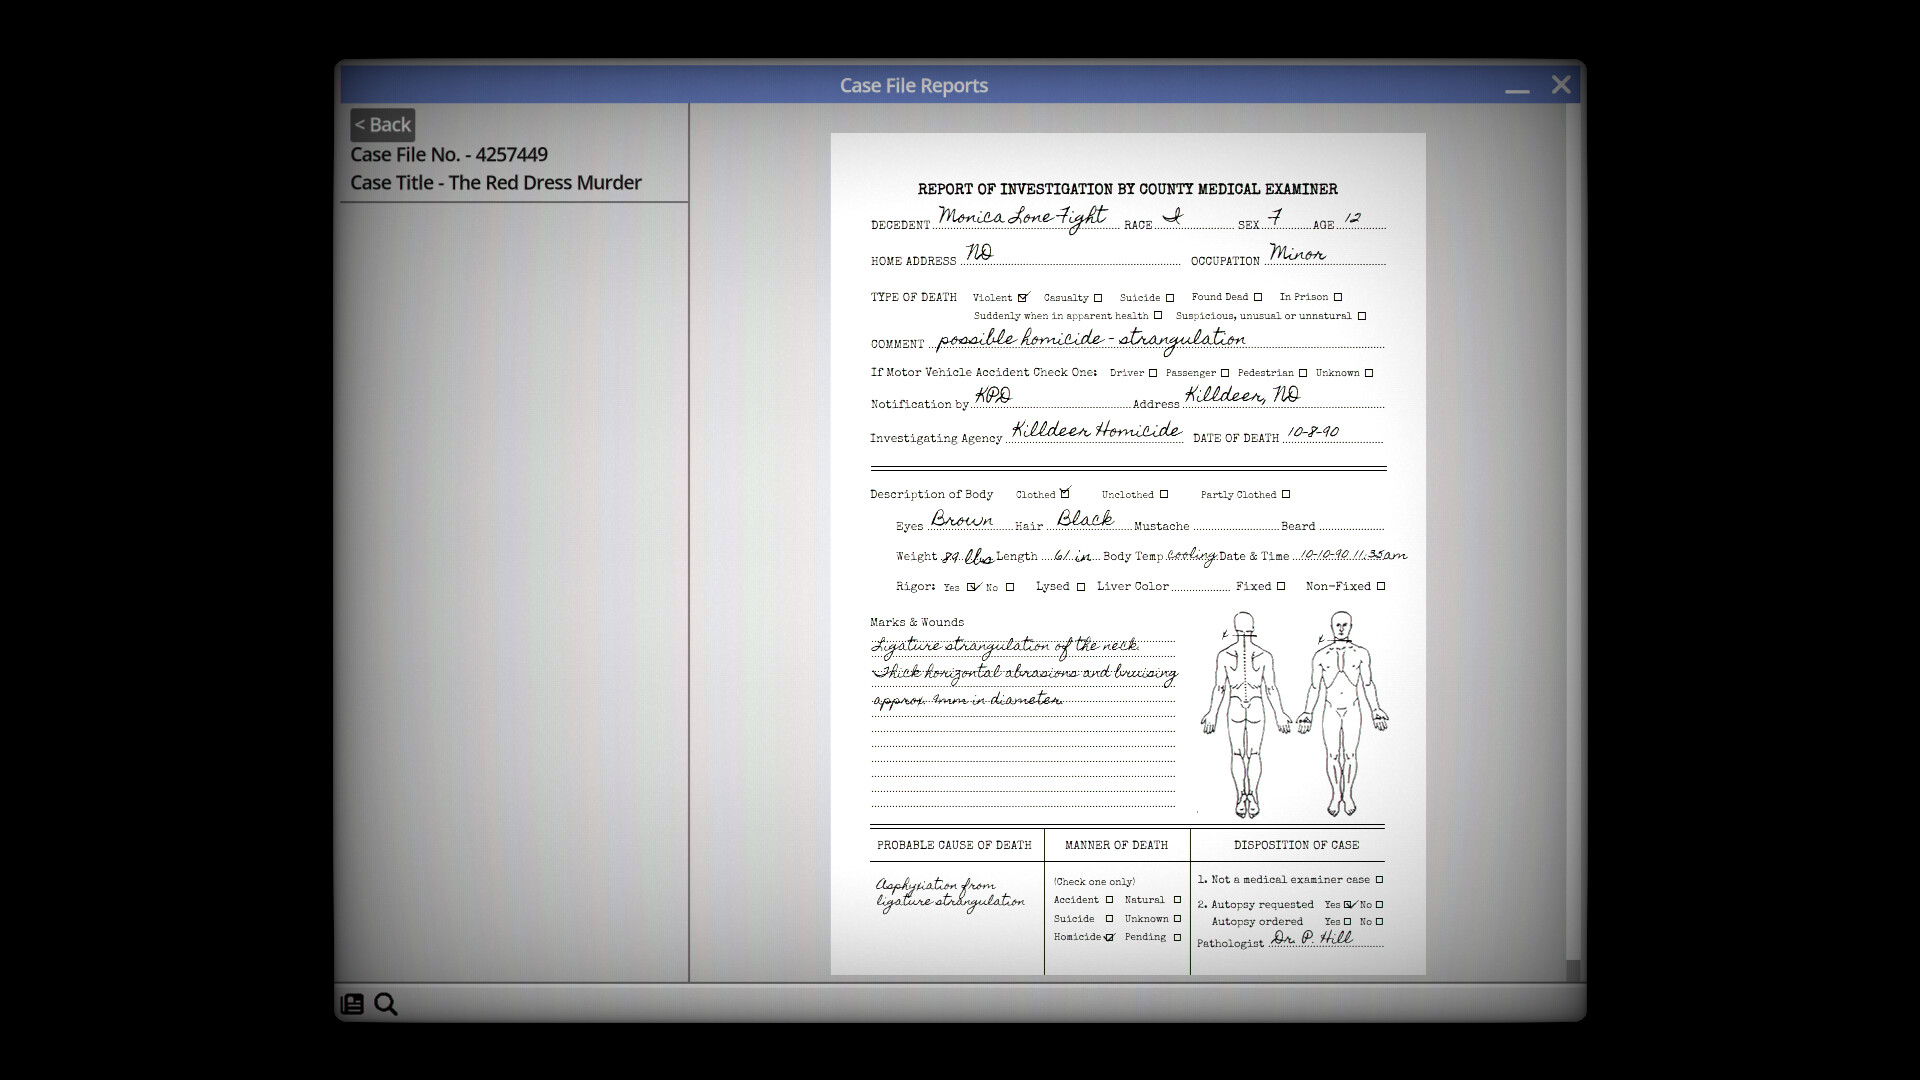Open the case file reports list icon
The height and width of the screenshot is (1080, 1920).
[x=352, y=1004]
